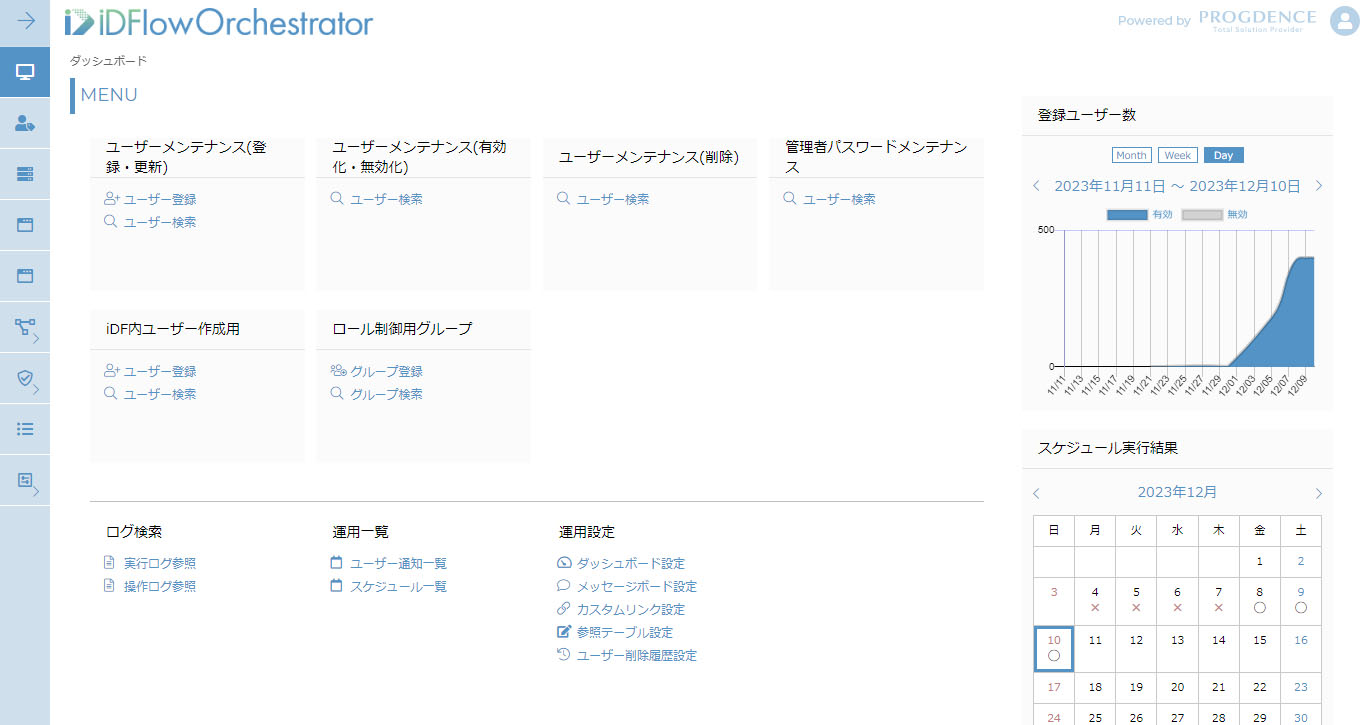The image size is (1370, 725).
Task: Select the workflow diagram icon in the sidebar
Action: click(x=25, y=327)
